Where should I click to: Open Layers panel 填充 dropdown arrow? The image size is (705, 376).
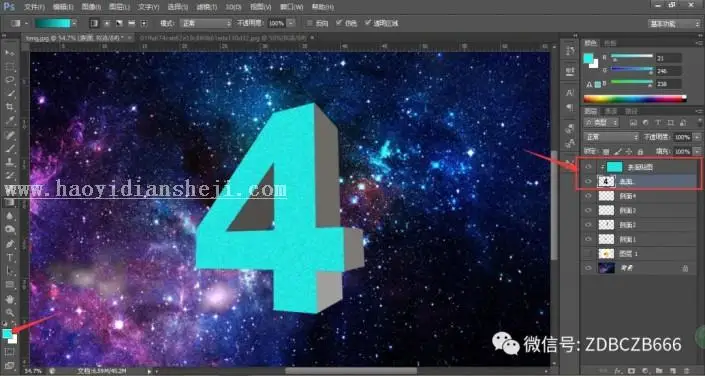697,152
